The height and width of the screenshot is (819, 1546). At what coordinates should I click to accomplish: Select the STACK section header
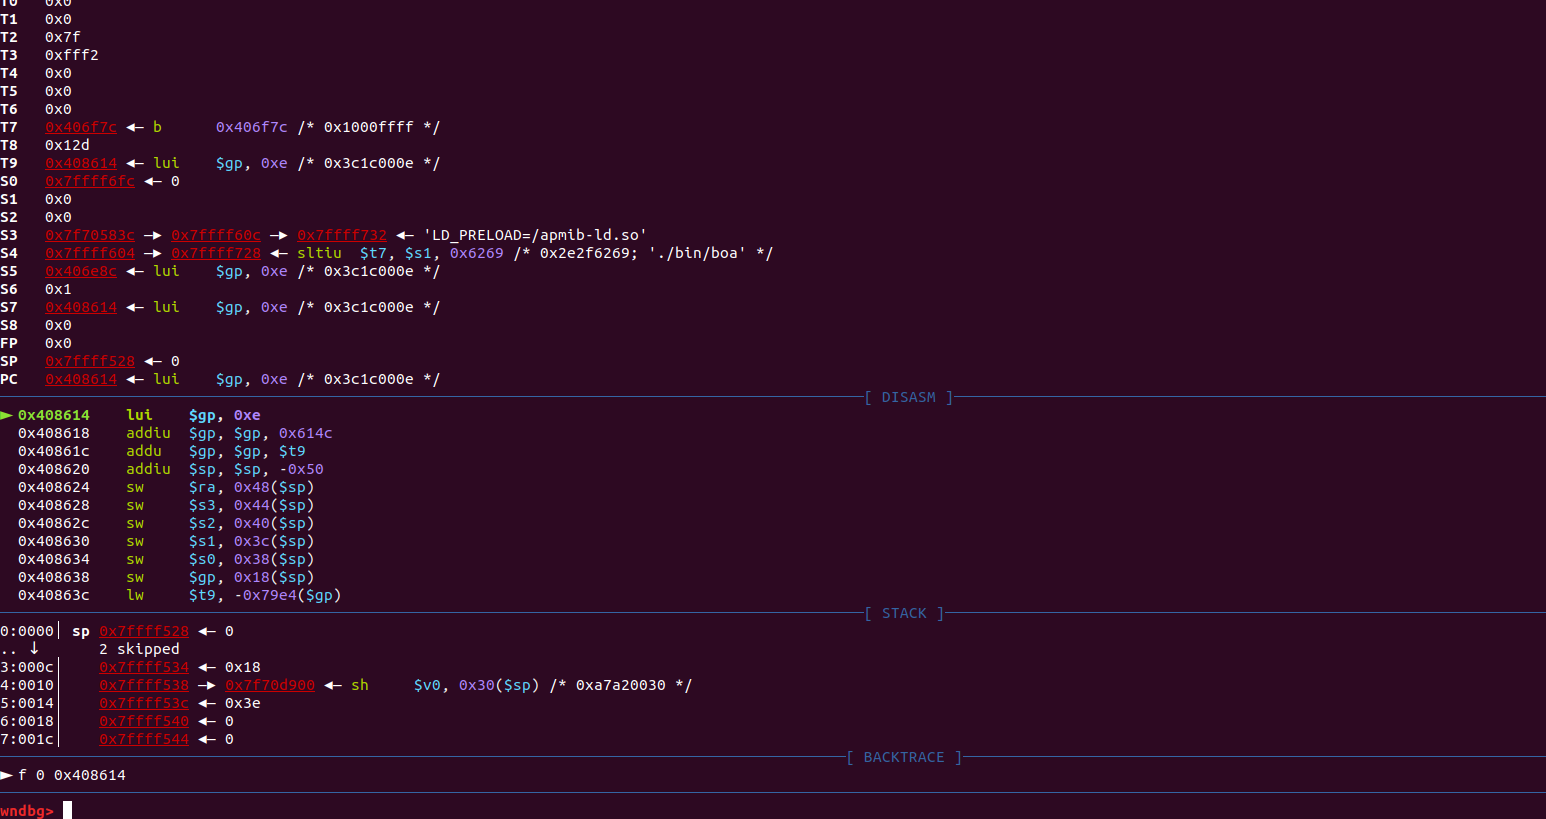904,613
